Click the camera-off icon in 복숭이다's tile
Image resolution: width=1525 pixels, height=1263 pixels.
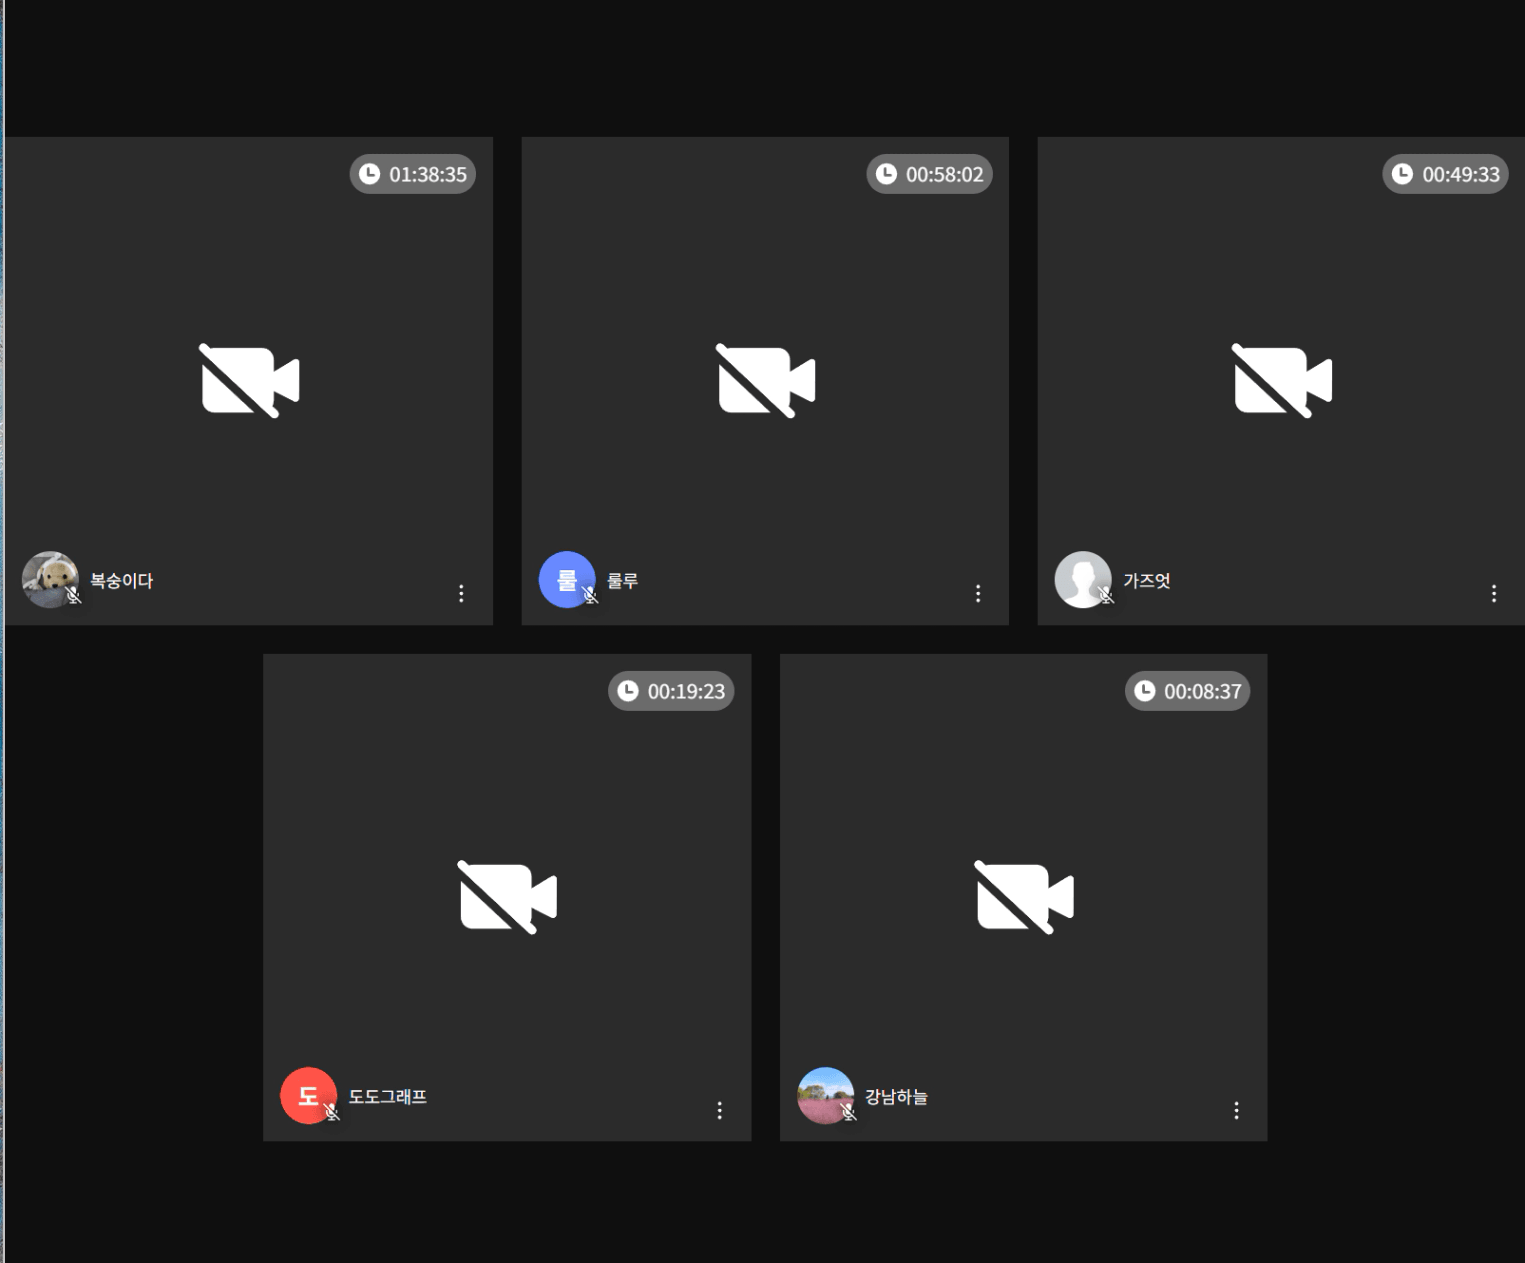pos(249,380)
